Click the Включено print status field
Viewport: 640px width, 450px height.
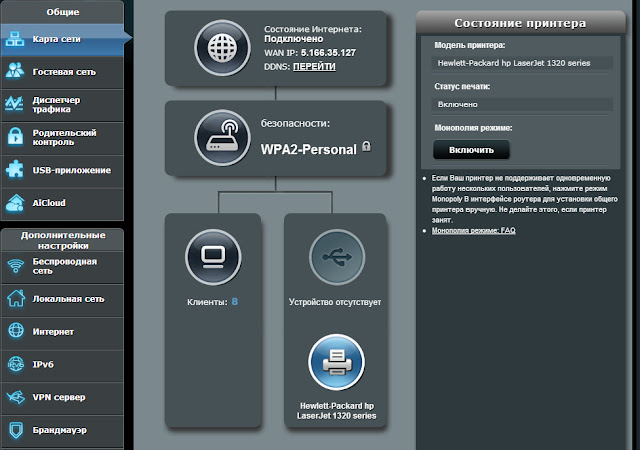click(522, 105)
